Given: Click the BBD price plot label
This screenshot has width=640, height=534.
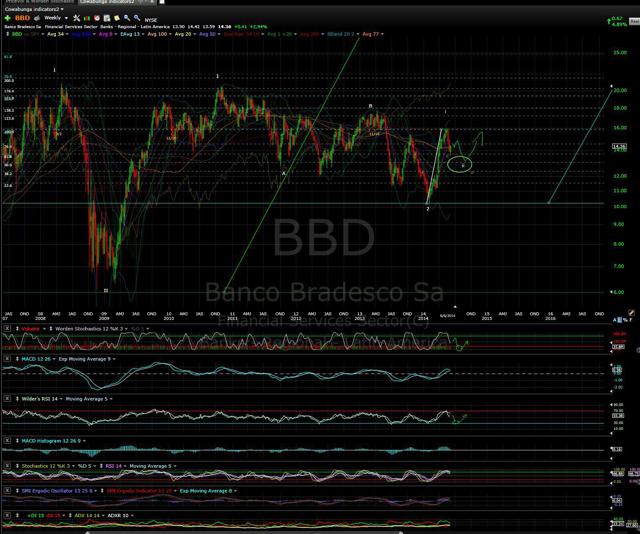Looking at the screenshot, I should coord(17,34).
